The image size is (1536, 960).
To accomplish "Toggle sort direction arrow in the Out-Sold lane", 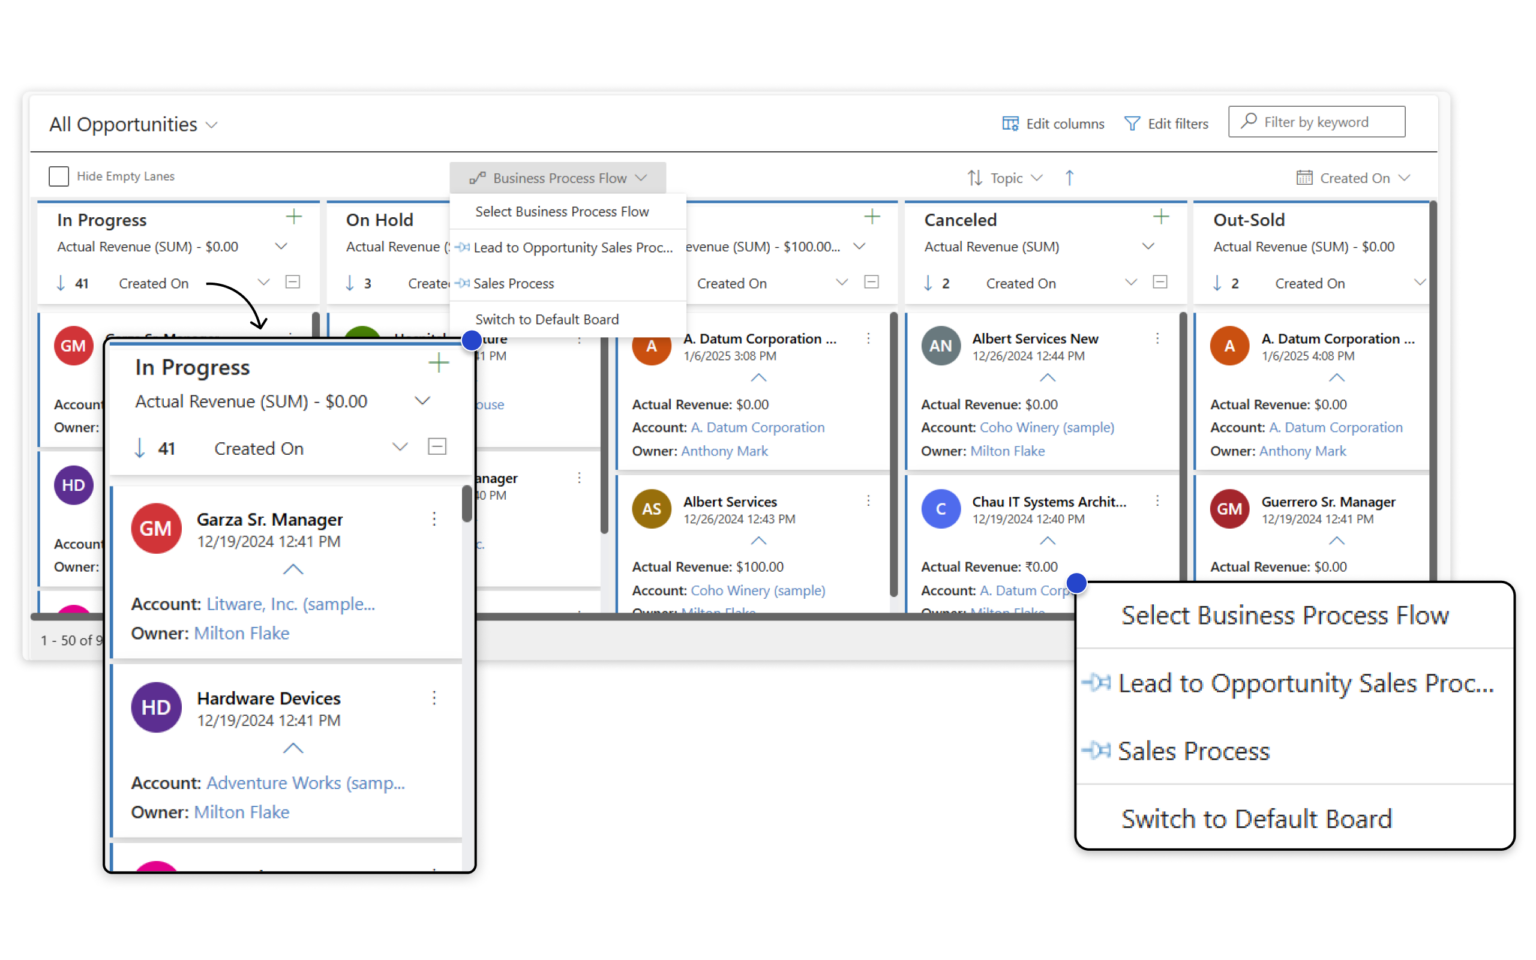I will 1217,284.
